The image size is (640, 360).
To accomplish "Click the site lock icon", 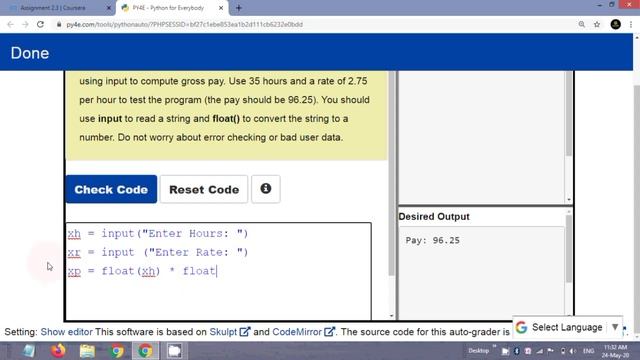I will [x=59, y=24].
